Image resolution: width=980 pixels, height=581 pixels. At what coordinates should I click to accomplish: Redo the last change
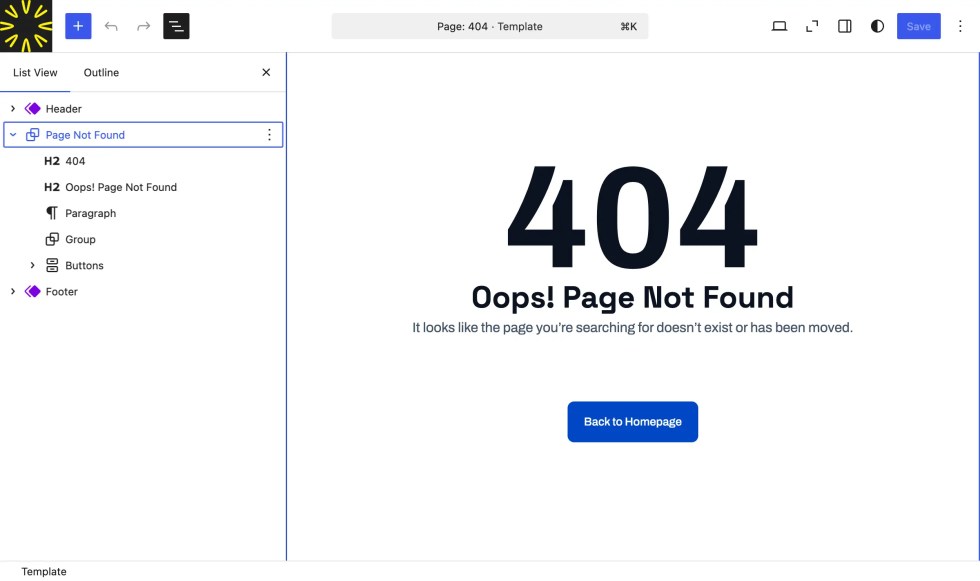(144, 26)
